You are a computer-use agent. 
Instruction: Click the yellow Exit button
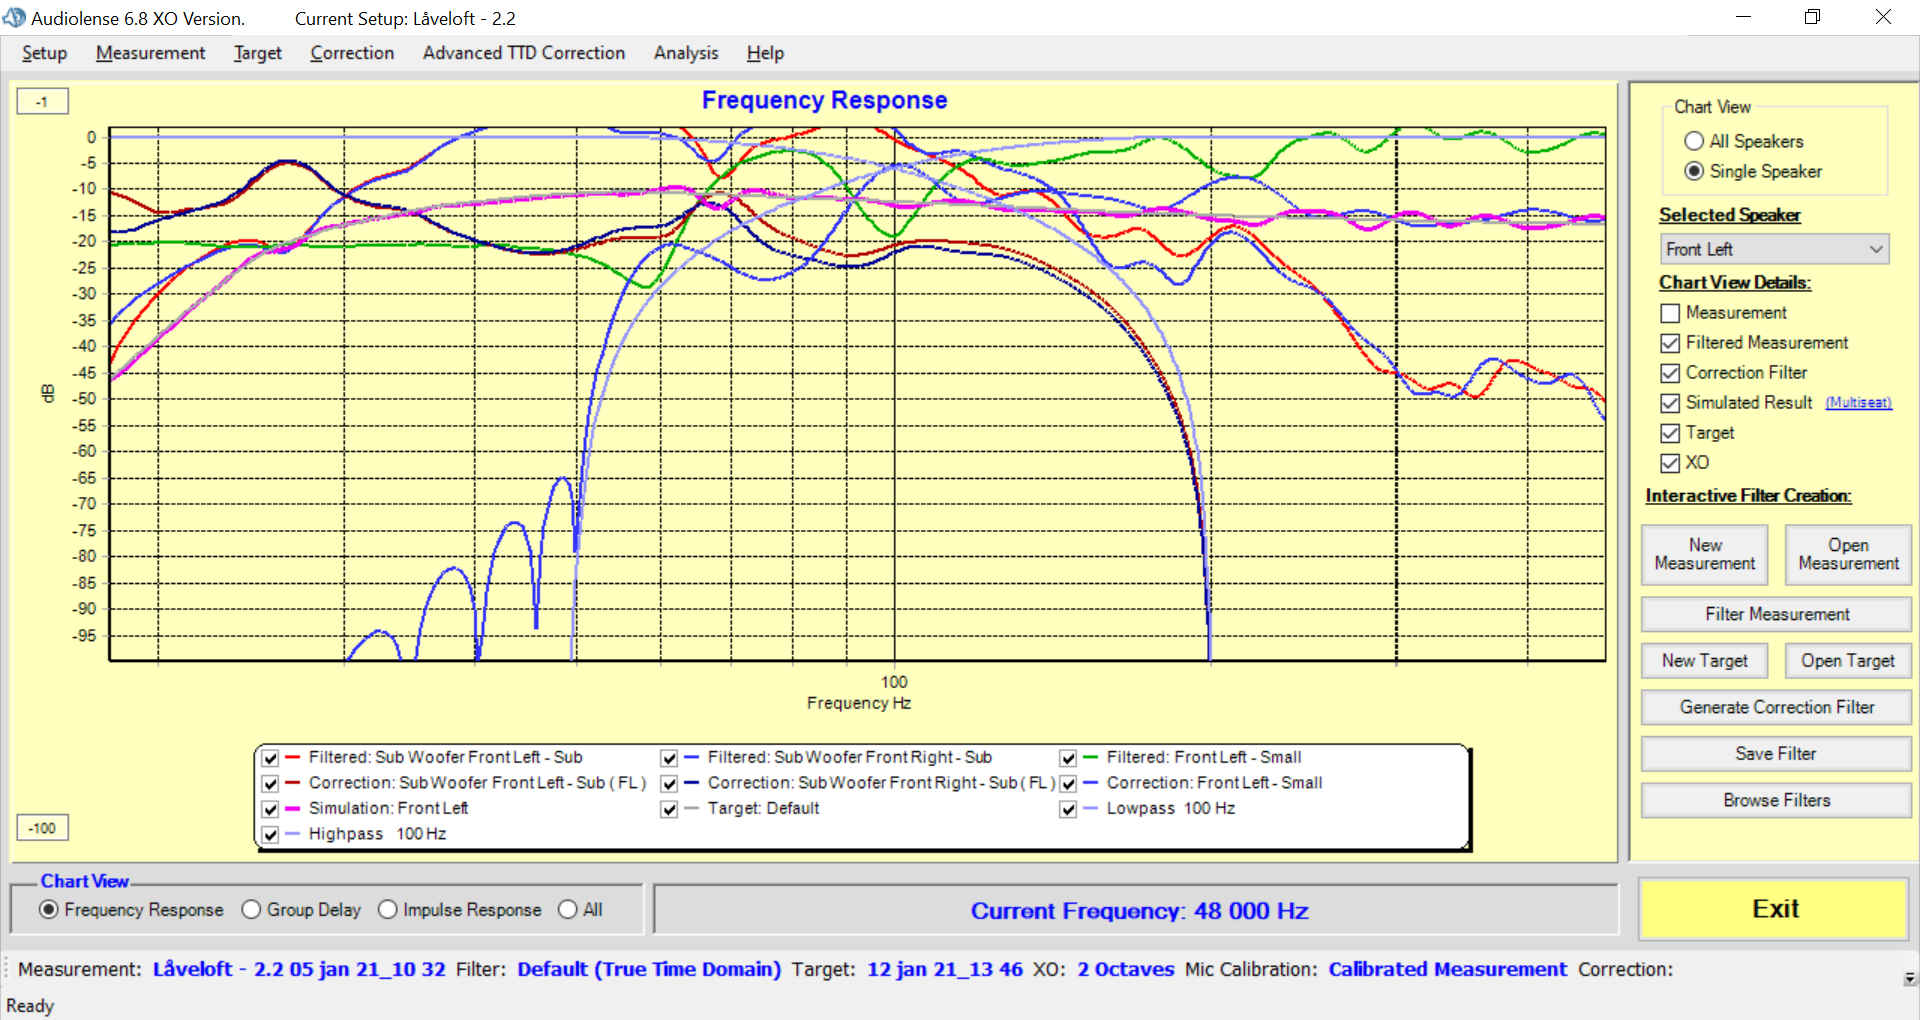[x=1775, y=909]
